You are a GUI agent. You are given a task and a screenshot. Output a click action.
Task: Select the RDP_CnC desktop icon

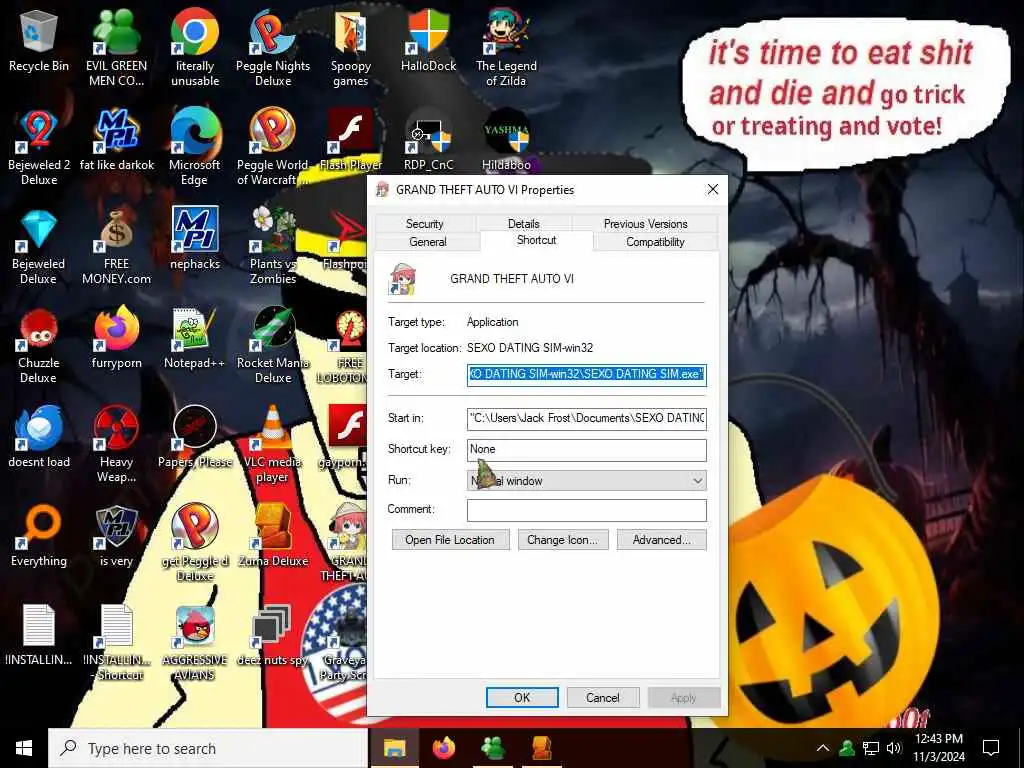point(428,140)
